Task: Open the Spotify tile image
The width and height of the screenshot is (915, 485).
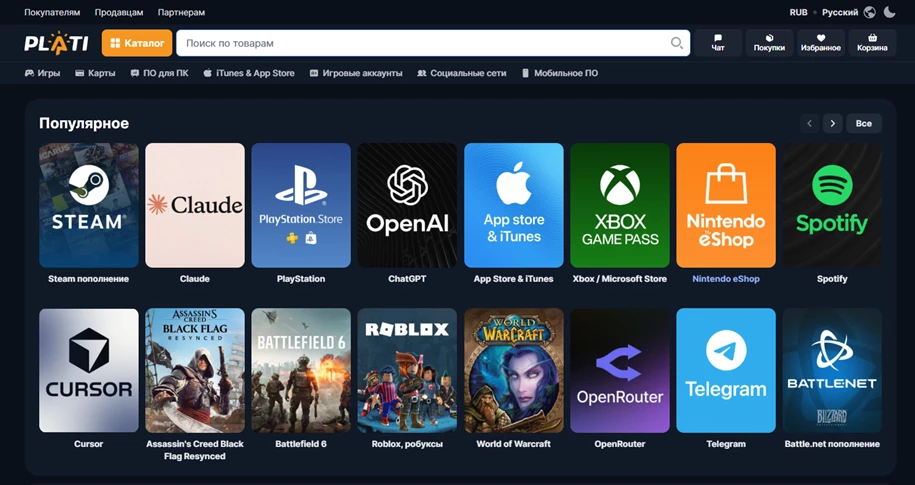Action: (832, 205)
